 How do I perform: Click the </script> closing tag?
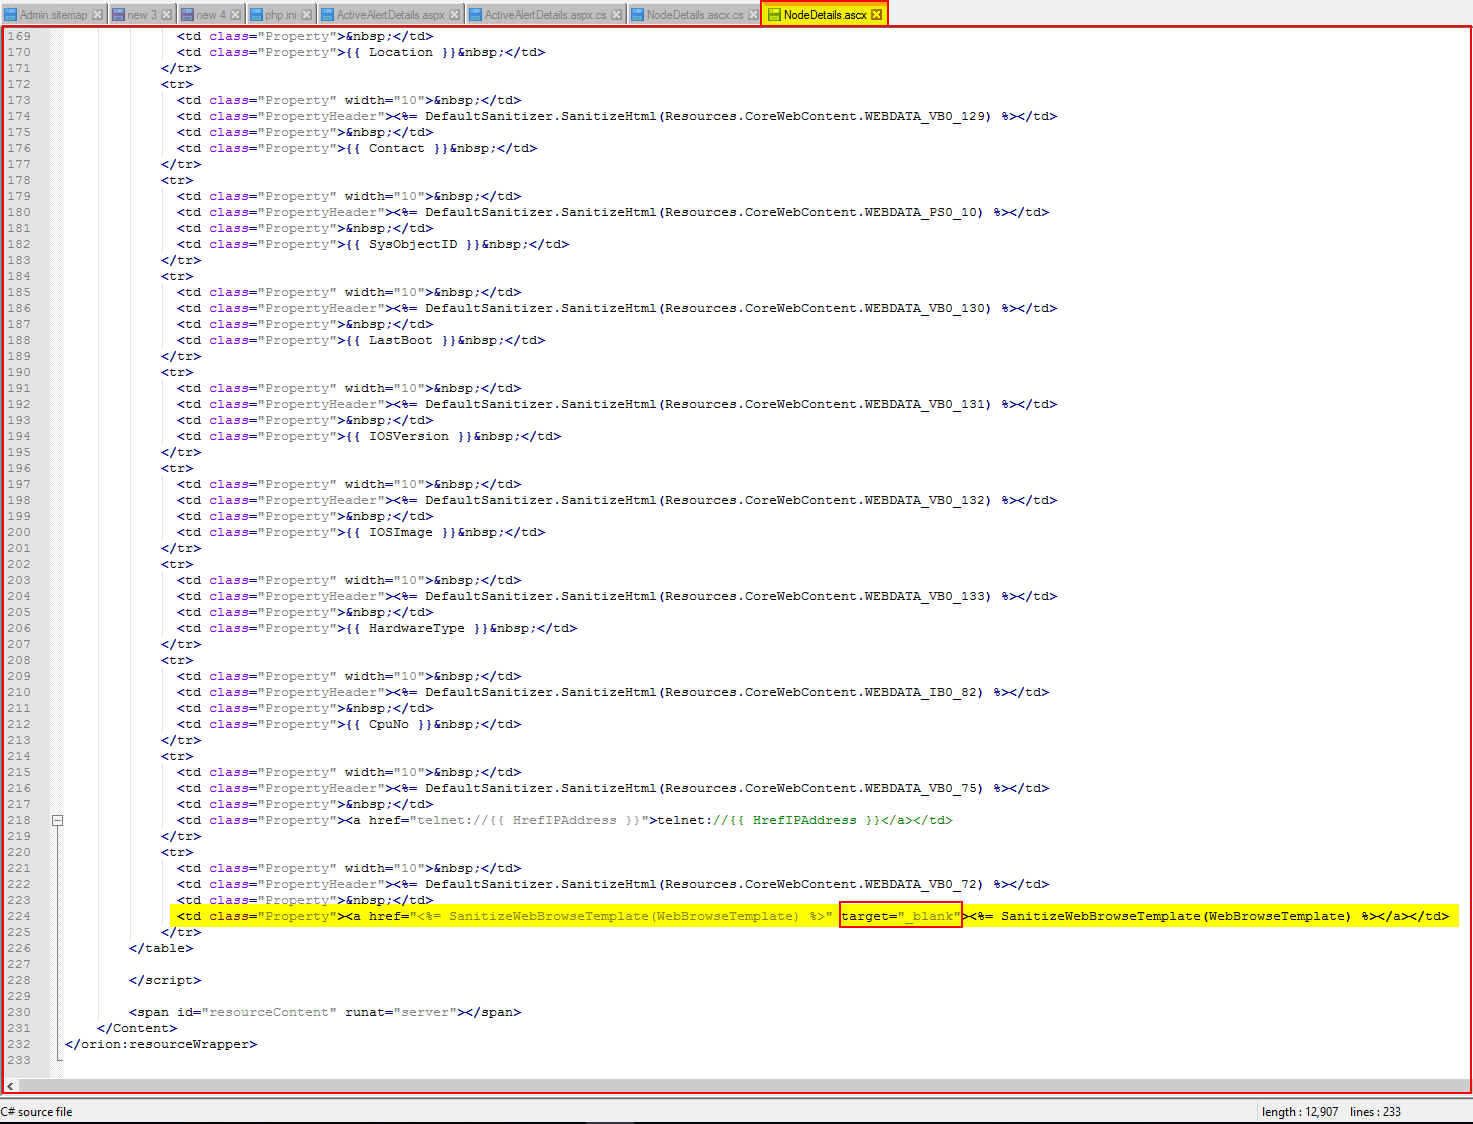(165, 980)
